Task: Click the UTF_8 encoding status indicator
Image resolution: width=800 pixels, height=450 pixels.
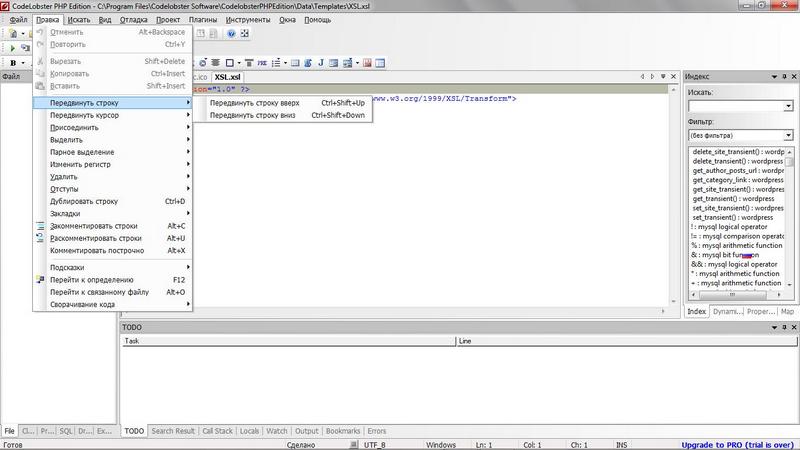Action: (x=374, y=445)
